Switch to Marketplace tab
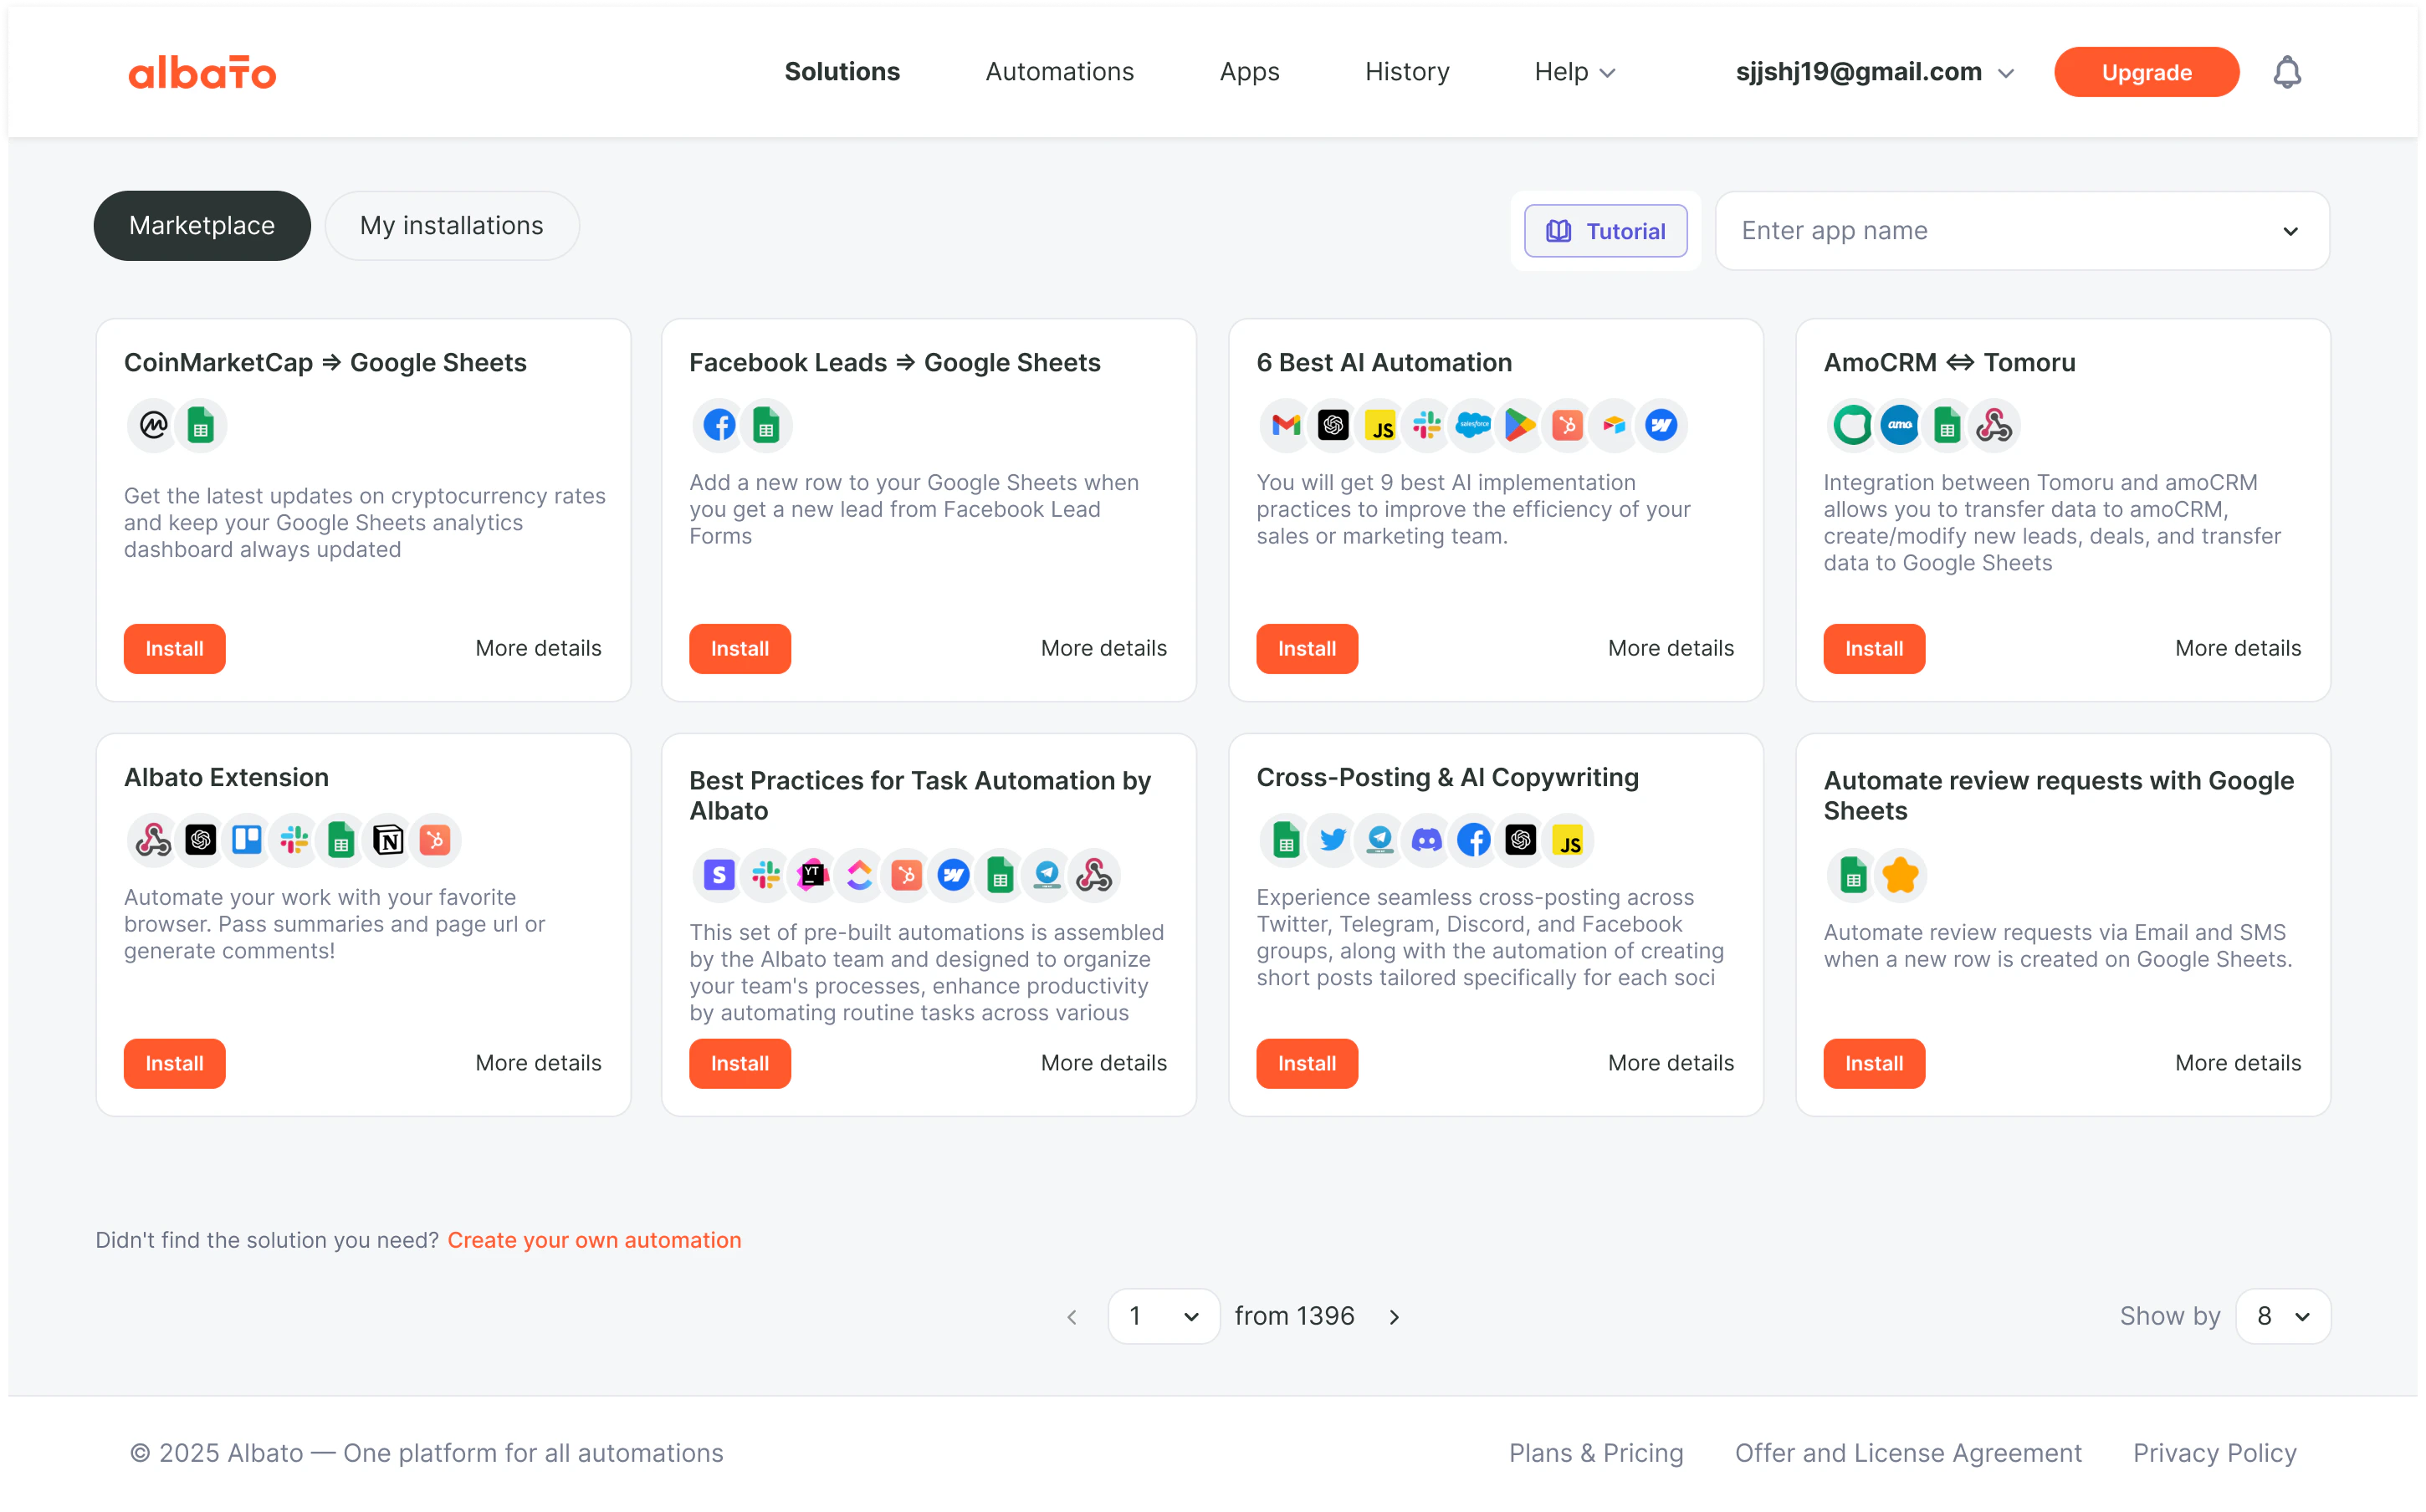2426x1512 pixels. (202, 226)
